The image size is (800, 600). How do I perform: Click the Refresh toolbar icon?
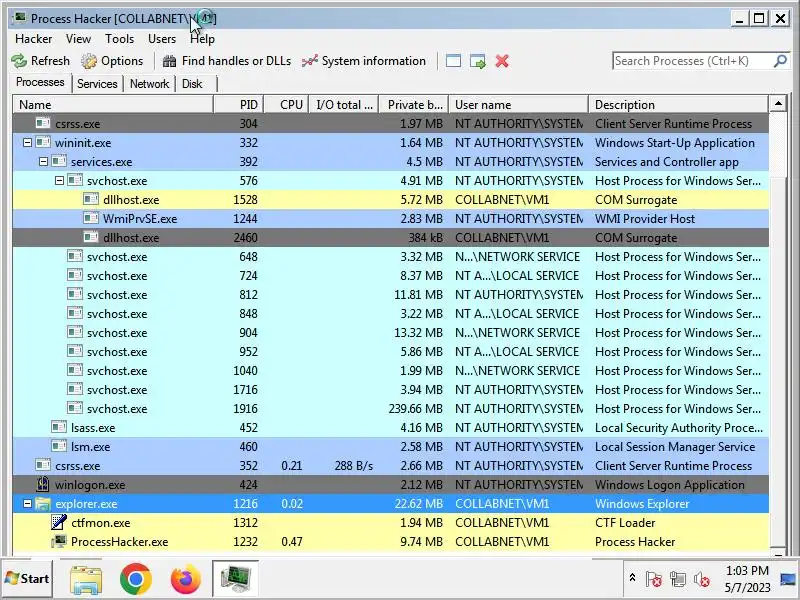click(19, 61)
